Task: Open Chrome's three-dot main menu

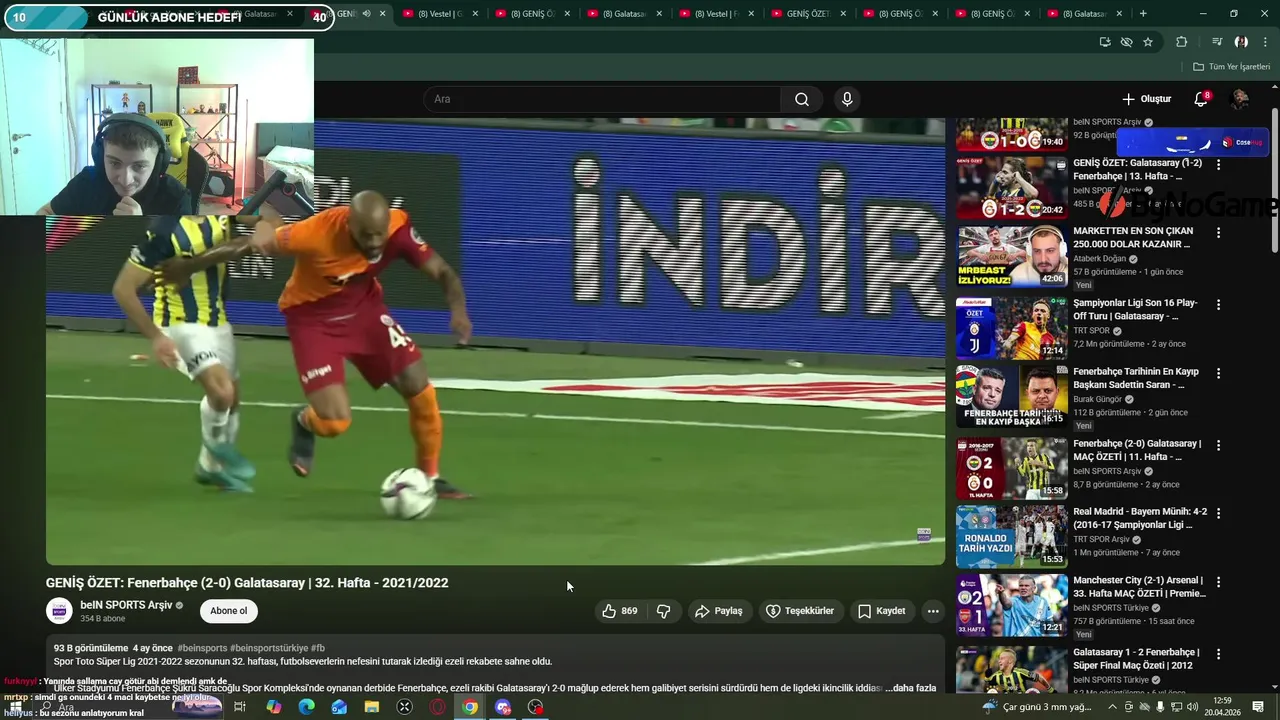Action: click(1264, 42)
